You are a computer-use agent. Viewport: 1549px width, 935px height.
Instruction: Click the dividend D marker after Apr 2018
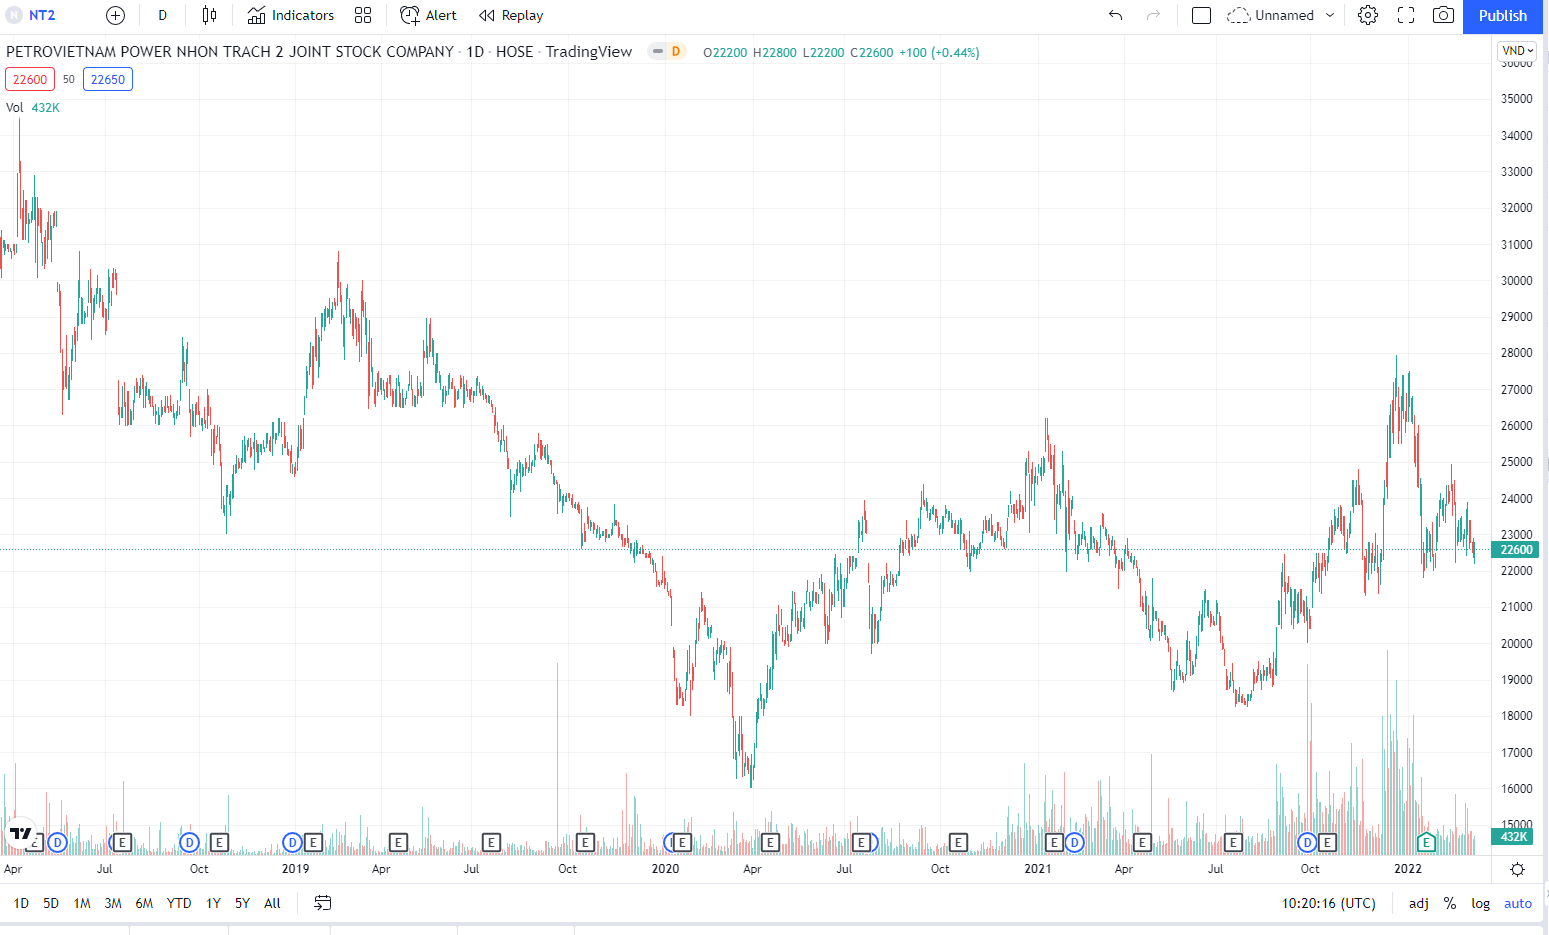pos(58,843)
